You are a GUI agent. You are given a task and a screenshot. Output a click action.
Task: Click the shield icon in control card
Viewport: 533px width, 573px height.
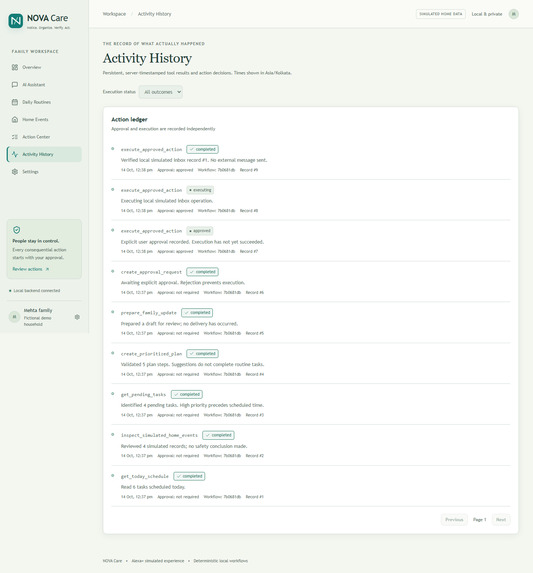click(x=16, y=230)
